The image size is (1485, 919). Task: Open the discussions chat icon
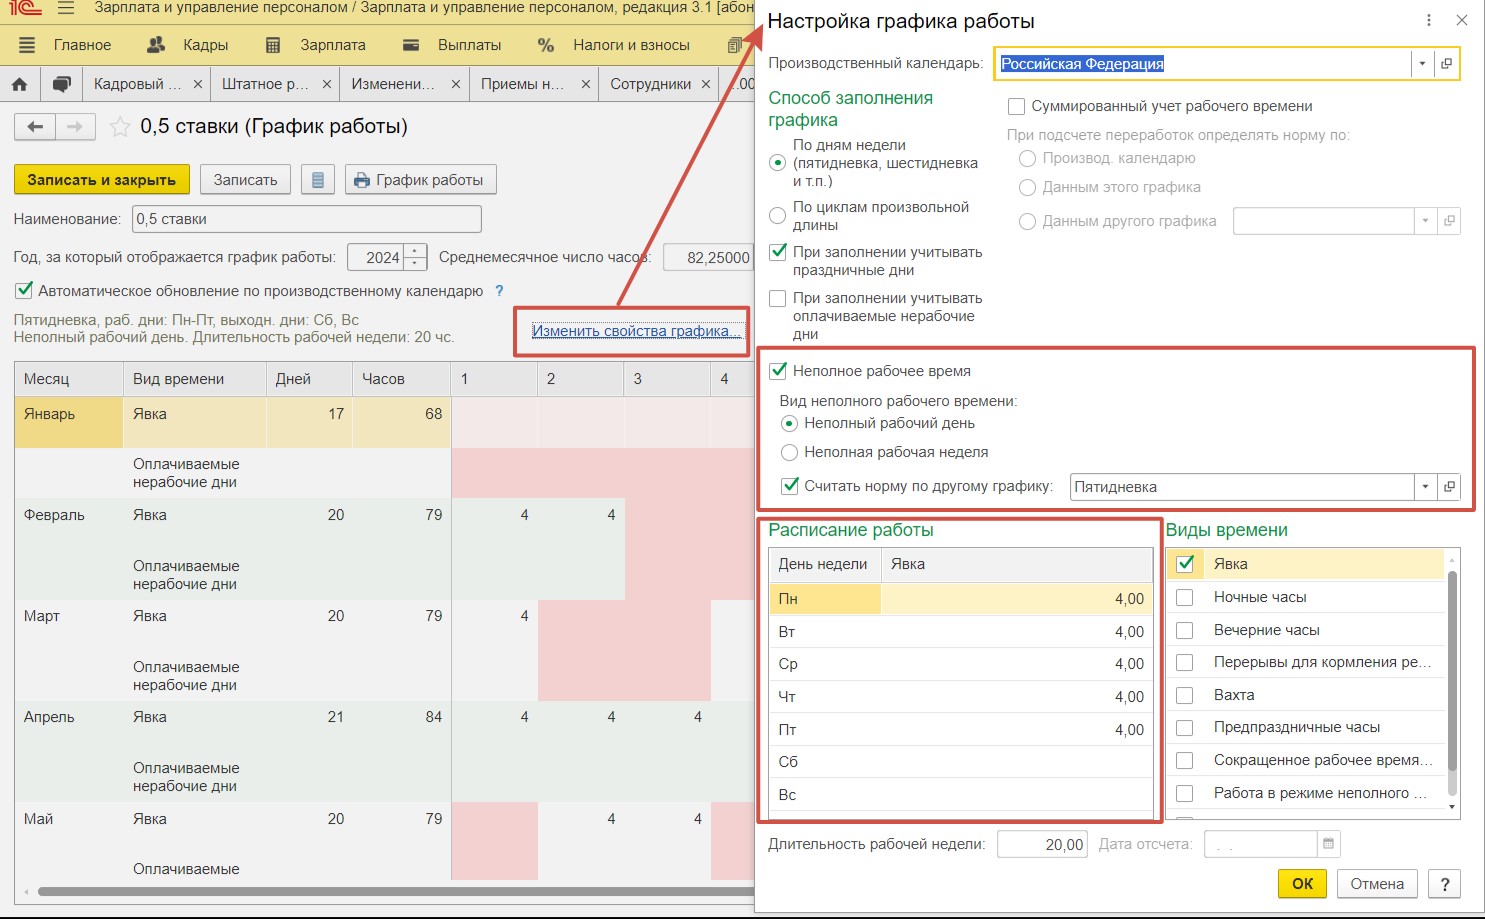pyautogui.click(x=61, y=84)
